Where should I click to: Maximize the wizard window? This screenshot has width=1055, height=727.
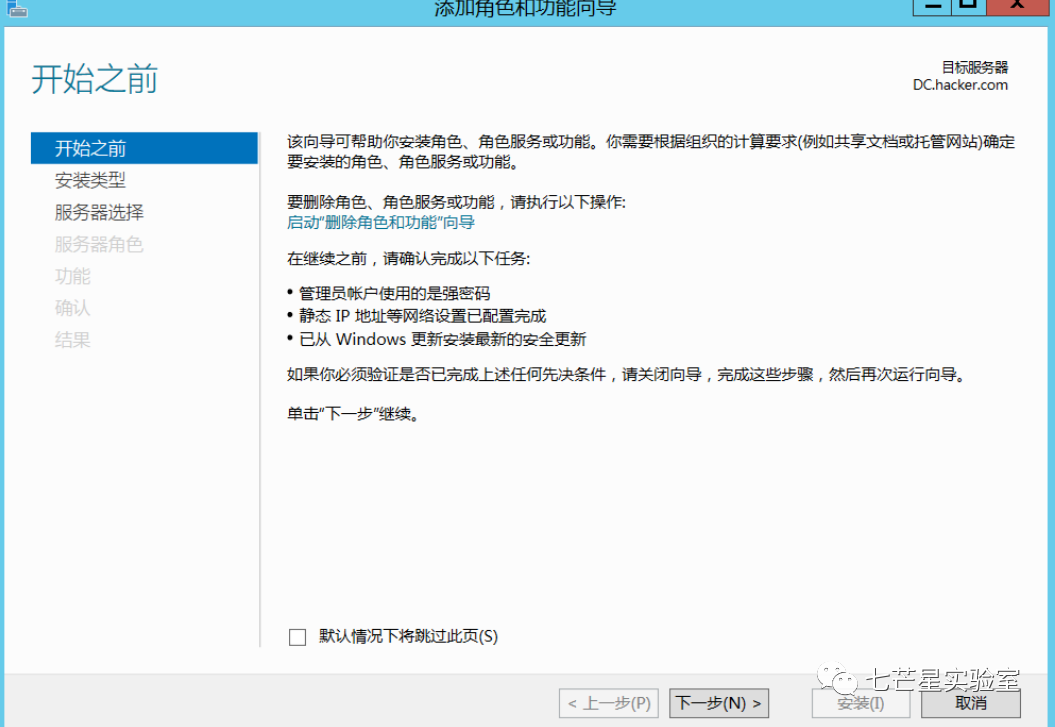(x=968, y=6)
